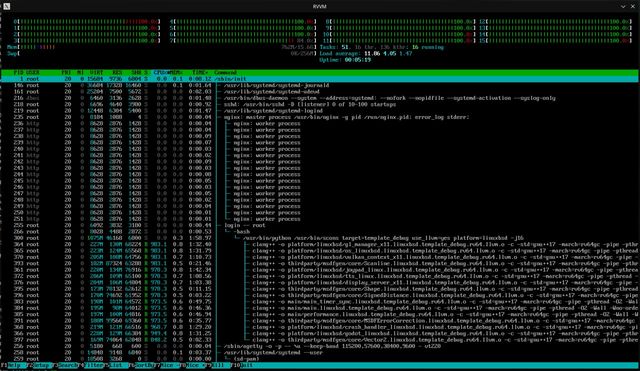640x371 pixels.
Task: Click F10 Quit to exit htop
Action: click(x=243, y=365)
